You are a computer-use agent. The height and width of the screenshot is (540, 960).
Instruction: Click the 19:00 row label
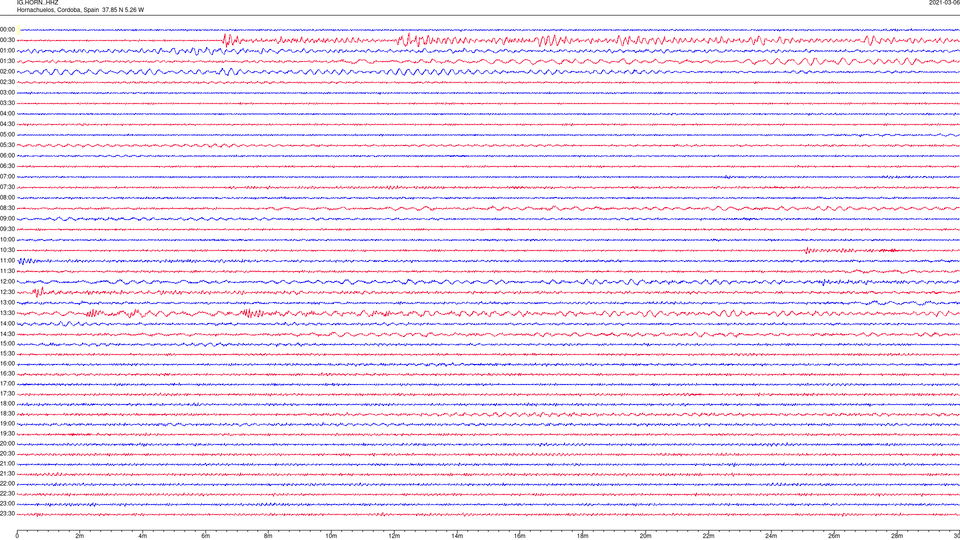pyautogui.click(x=7, y=423)
